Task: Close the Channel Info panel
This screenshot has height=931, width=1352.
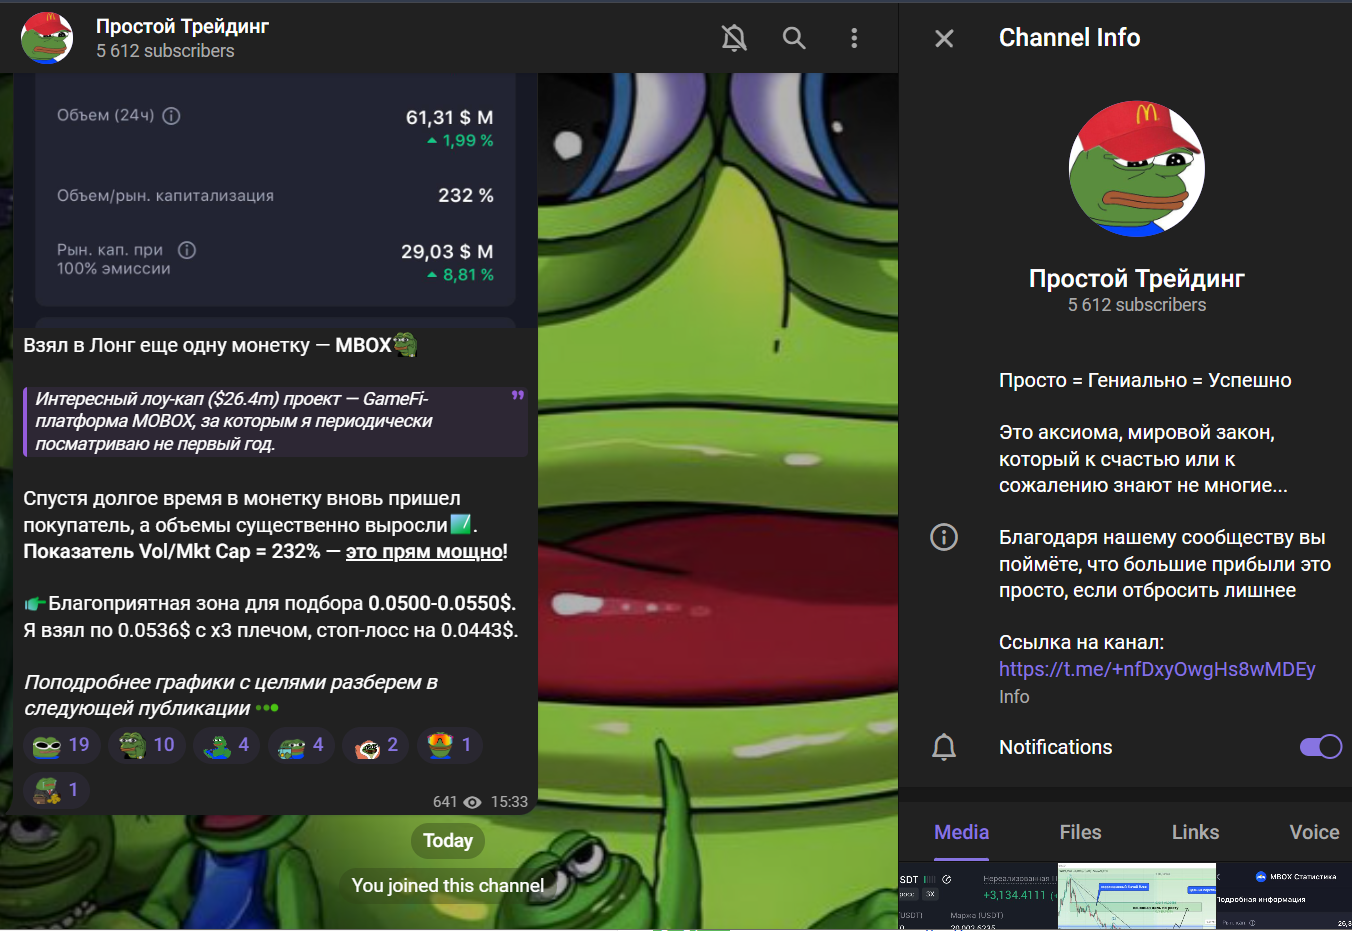Action: (x=944, y=38)
